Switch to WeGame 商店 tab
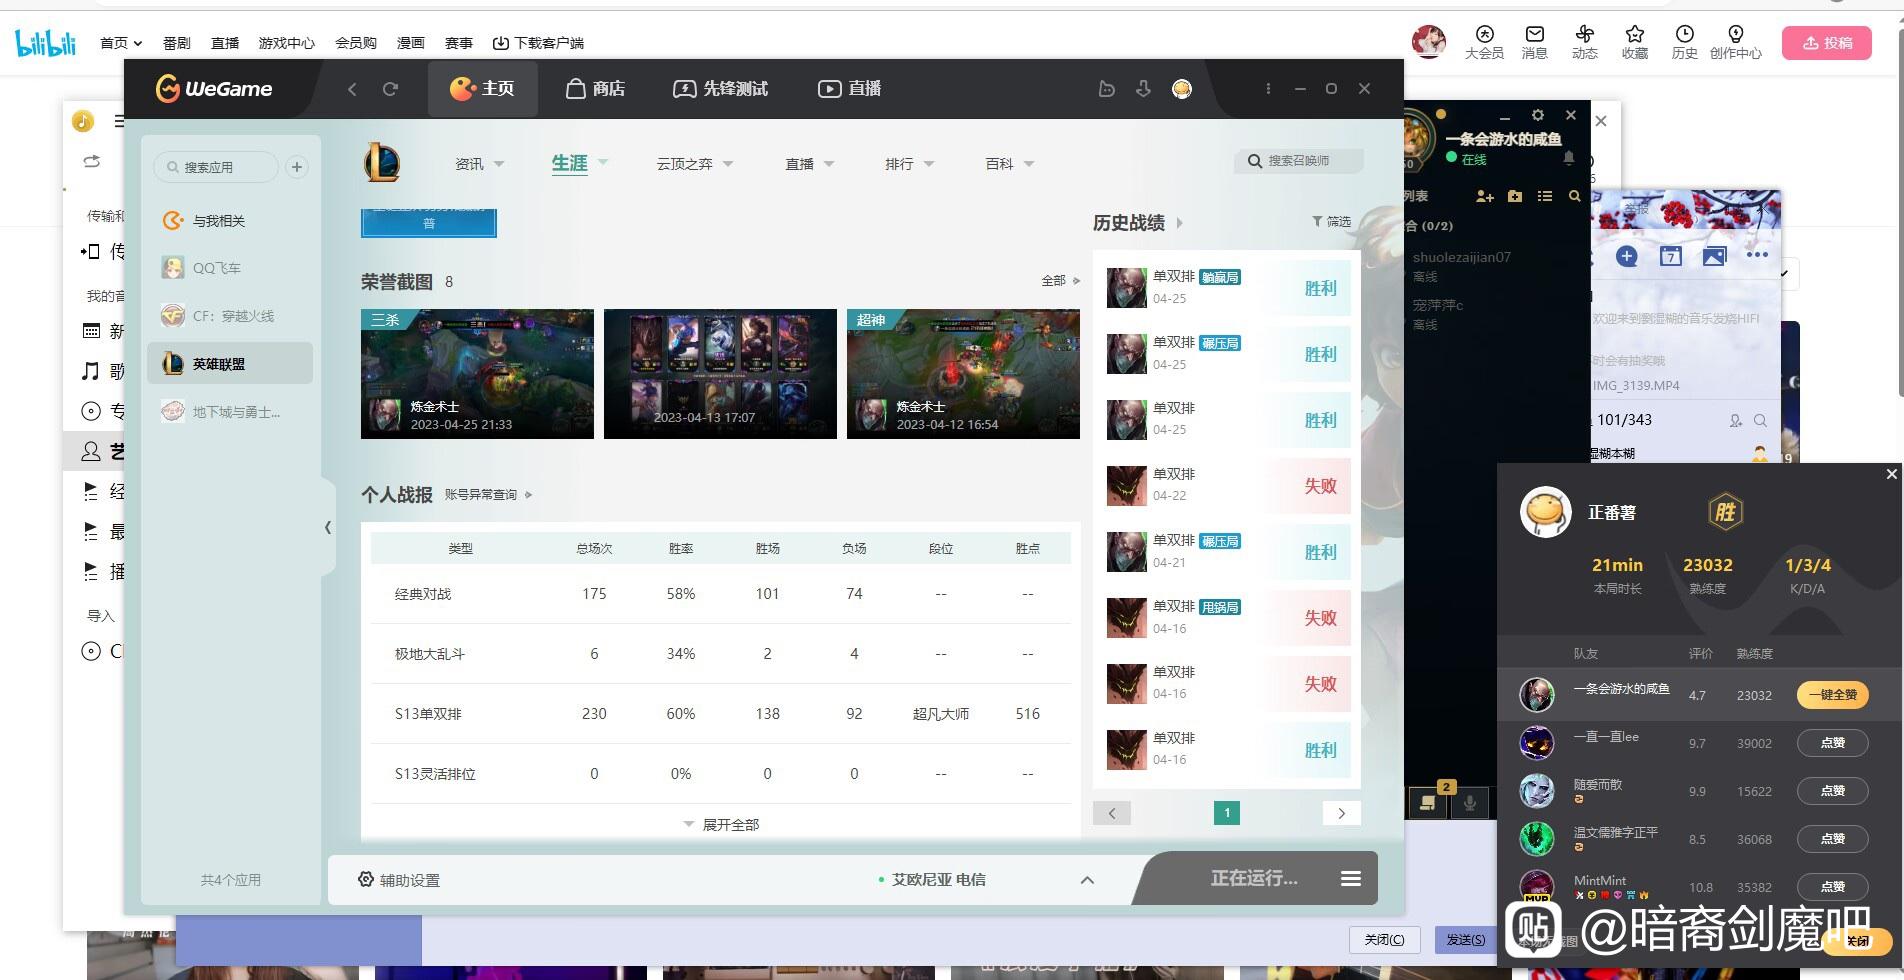The height and width of the screenshot is (980, 1904). pos(595,89)
